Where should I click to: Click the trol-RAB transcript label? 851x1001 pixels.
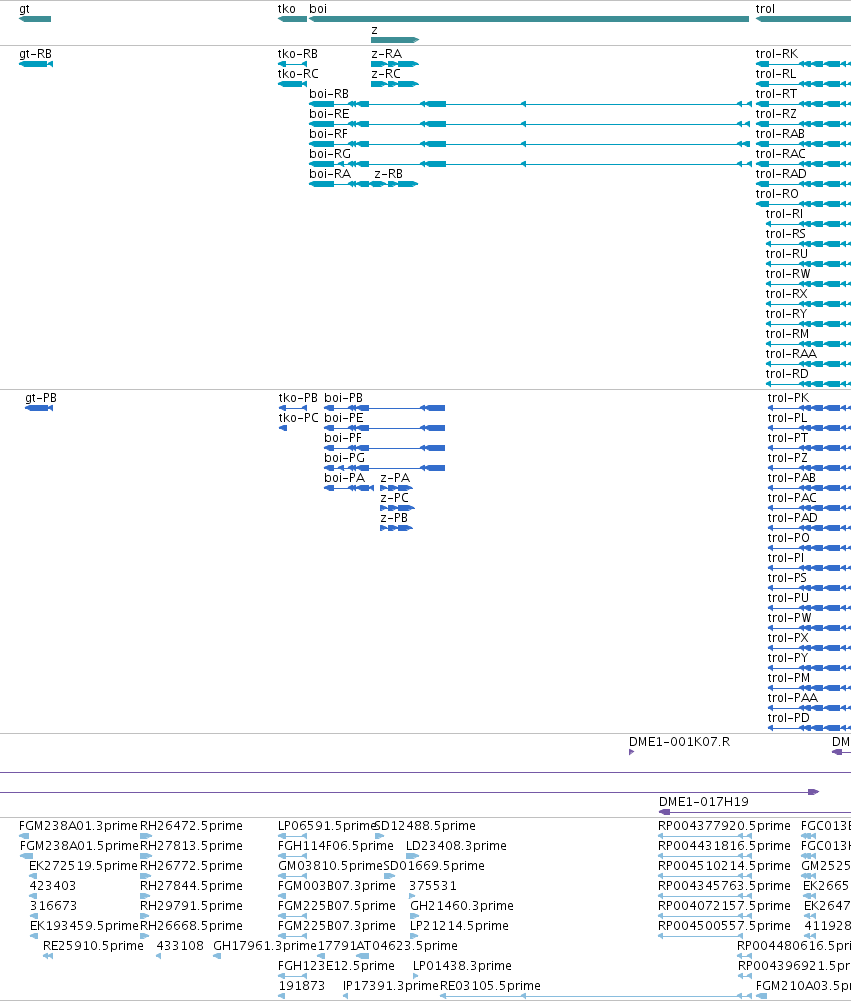tap(780, 134)
